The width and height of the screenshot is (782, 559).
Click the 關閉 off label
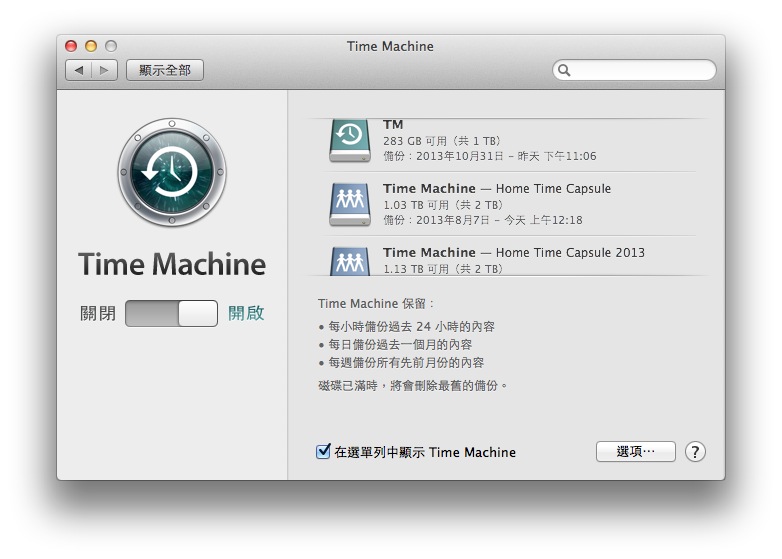(x=98, y=314)
